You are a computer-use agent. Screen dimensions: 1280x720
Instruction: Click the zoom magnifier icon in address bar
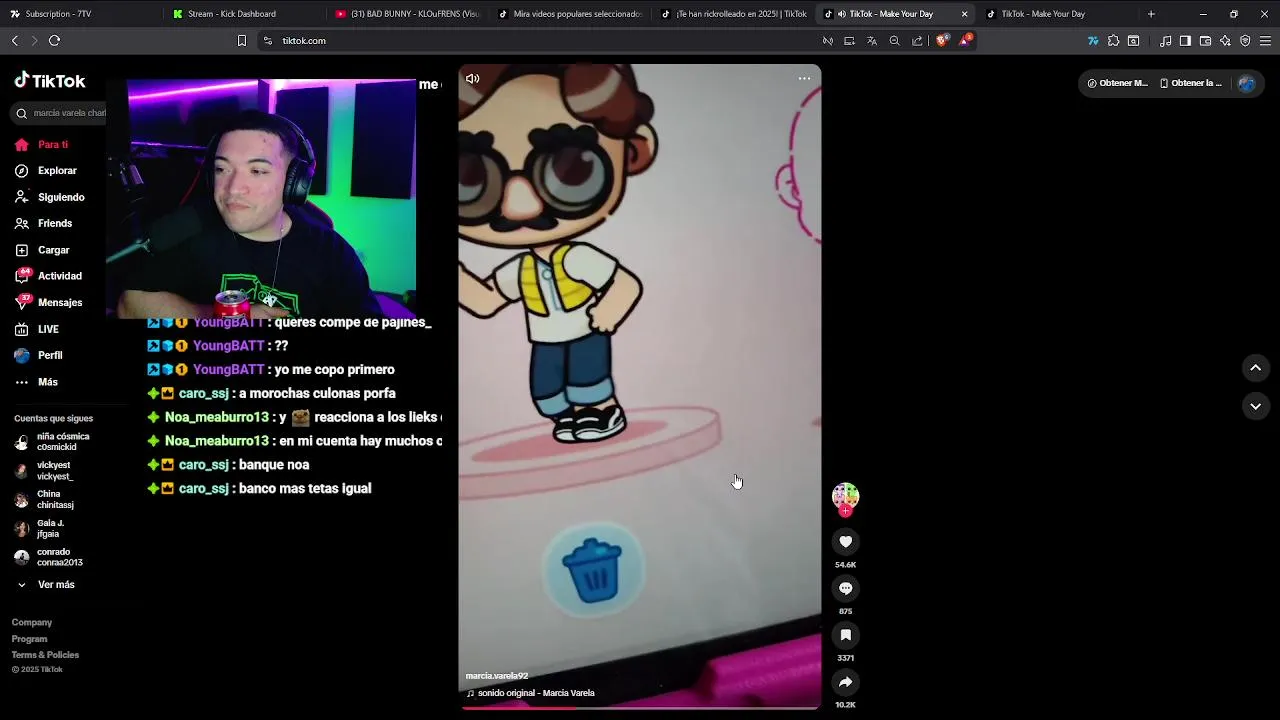[894, 41]
